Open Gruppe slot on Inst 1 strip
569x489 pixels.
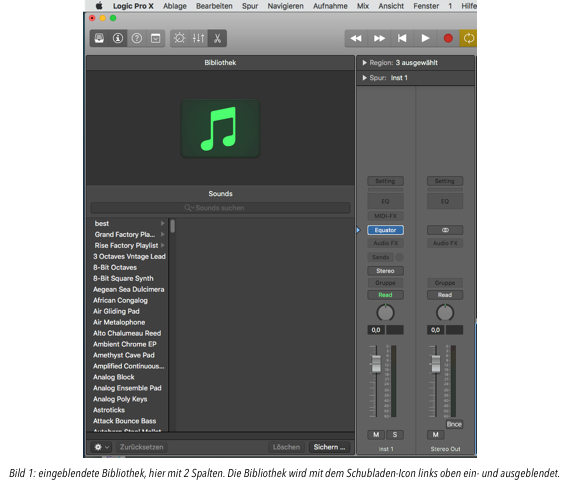[x=385, y=283]
